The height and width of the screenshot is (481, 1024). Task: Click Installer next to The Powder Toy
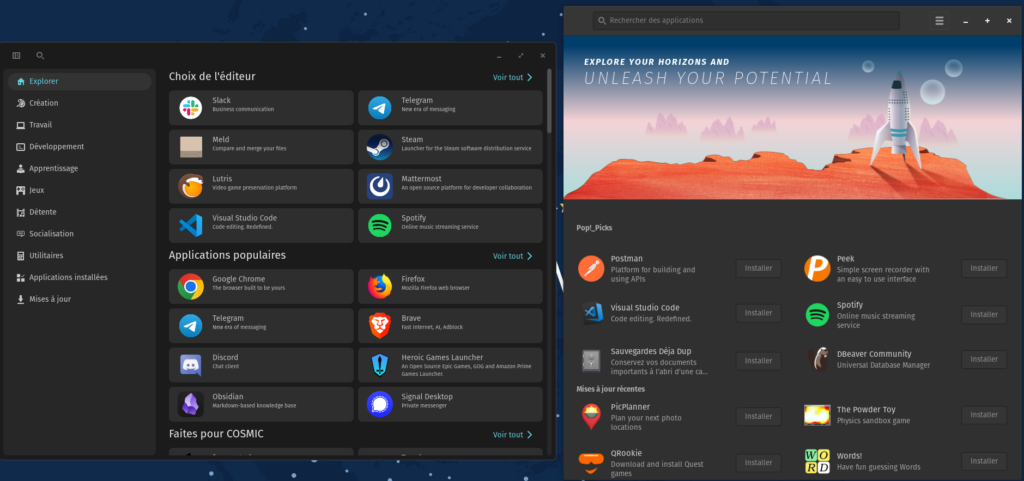(x=984, y=414)
